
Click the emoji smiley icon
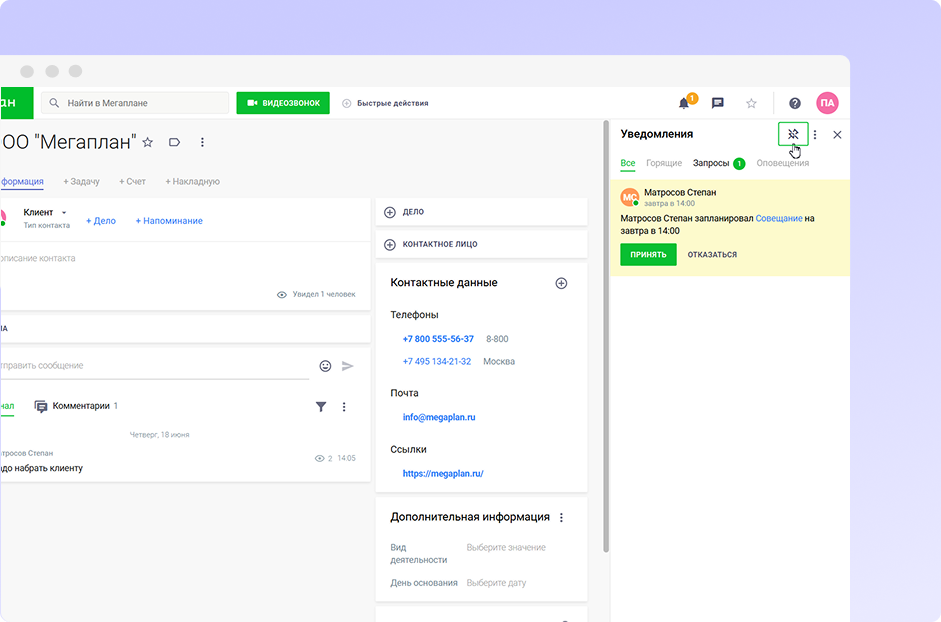point(325,366)
